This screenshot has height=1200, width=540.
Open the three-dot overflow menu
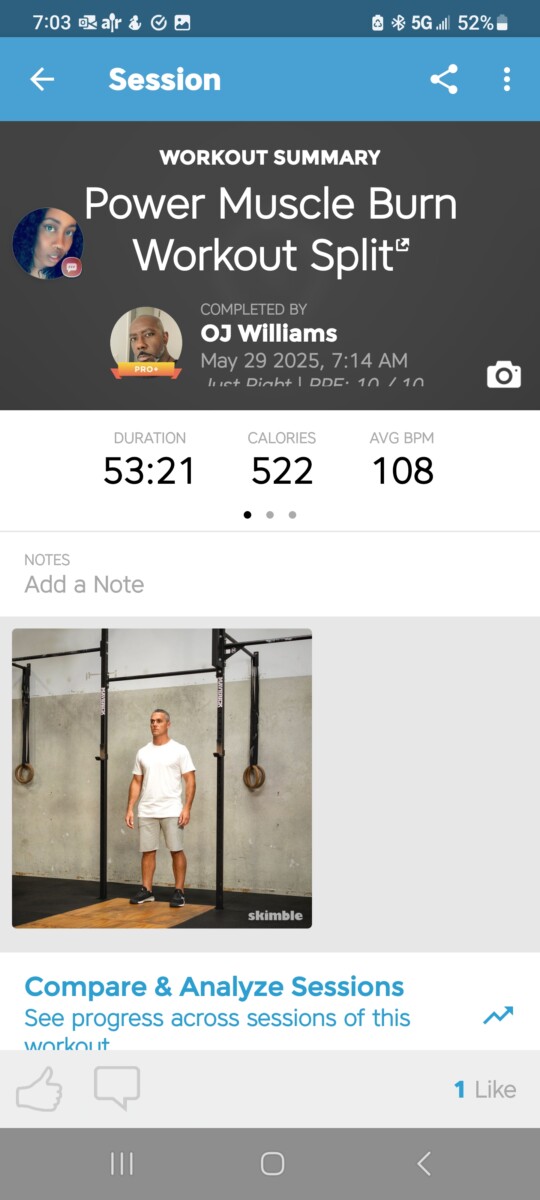click(507, 79)
